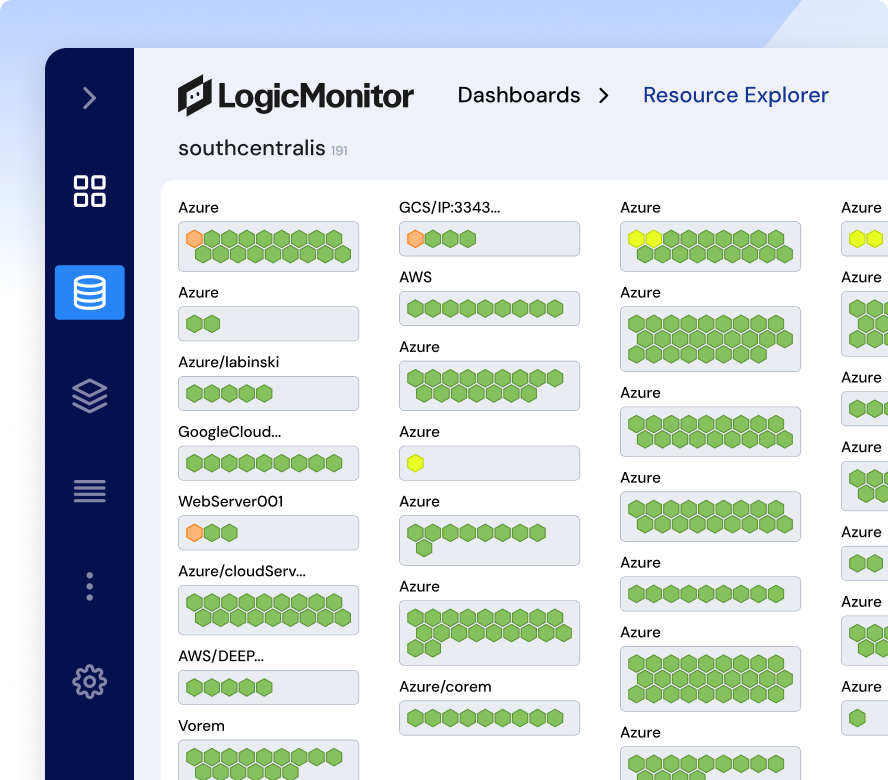Click first hexagon in Azure/cloudServ group
This screenshot has height=780, width=888.
[x=194, y=603]
